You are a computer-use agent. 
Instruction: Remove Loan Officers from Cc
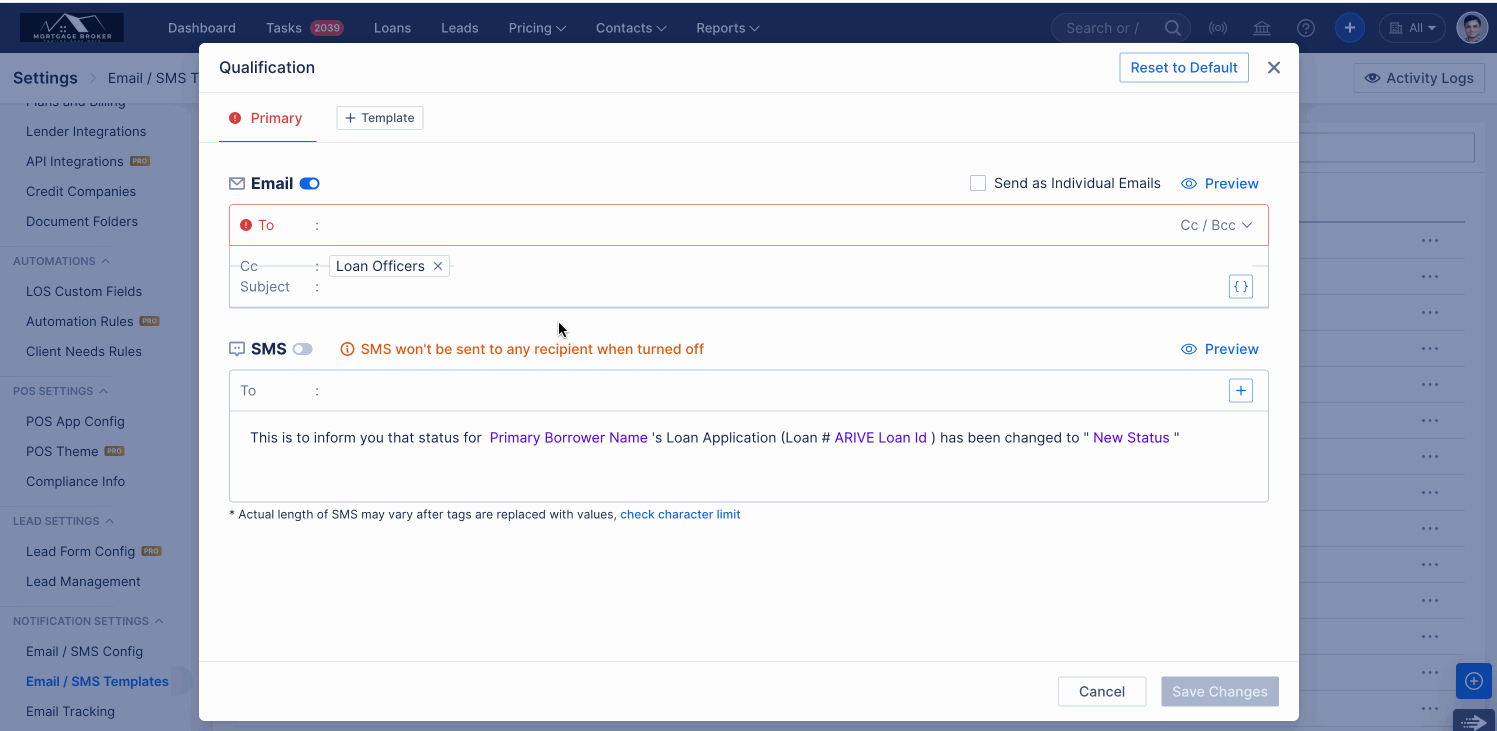coord(438,266)
